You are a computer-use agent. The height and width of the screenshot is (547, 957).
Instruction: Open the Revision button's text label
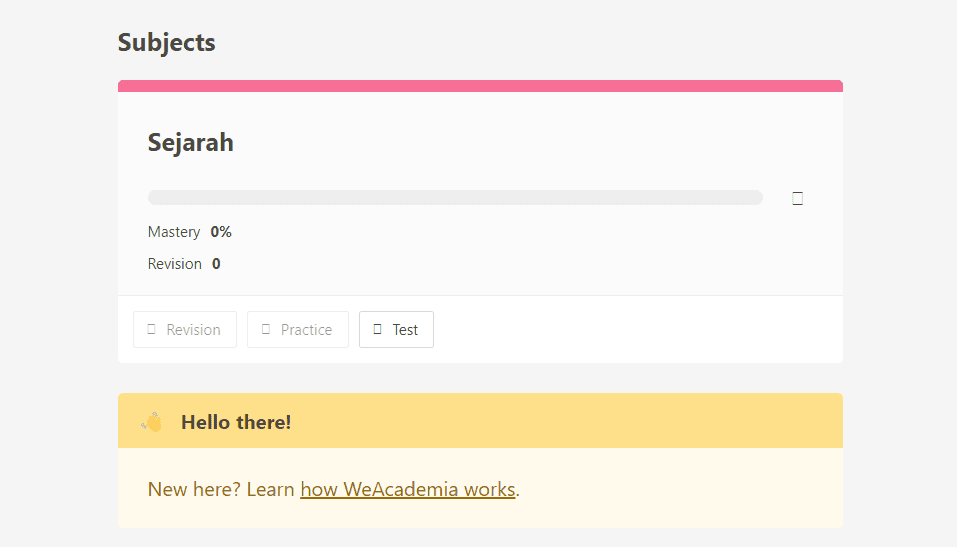[193, 330]
